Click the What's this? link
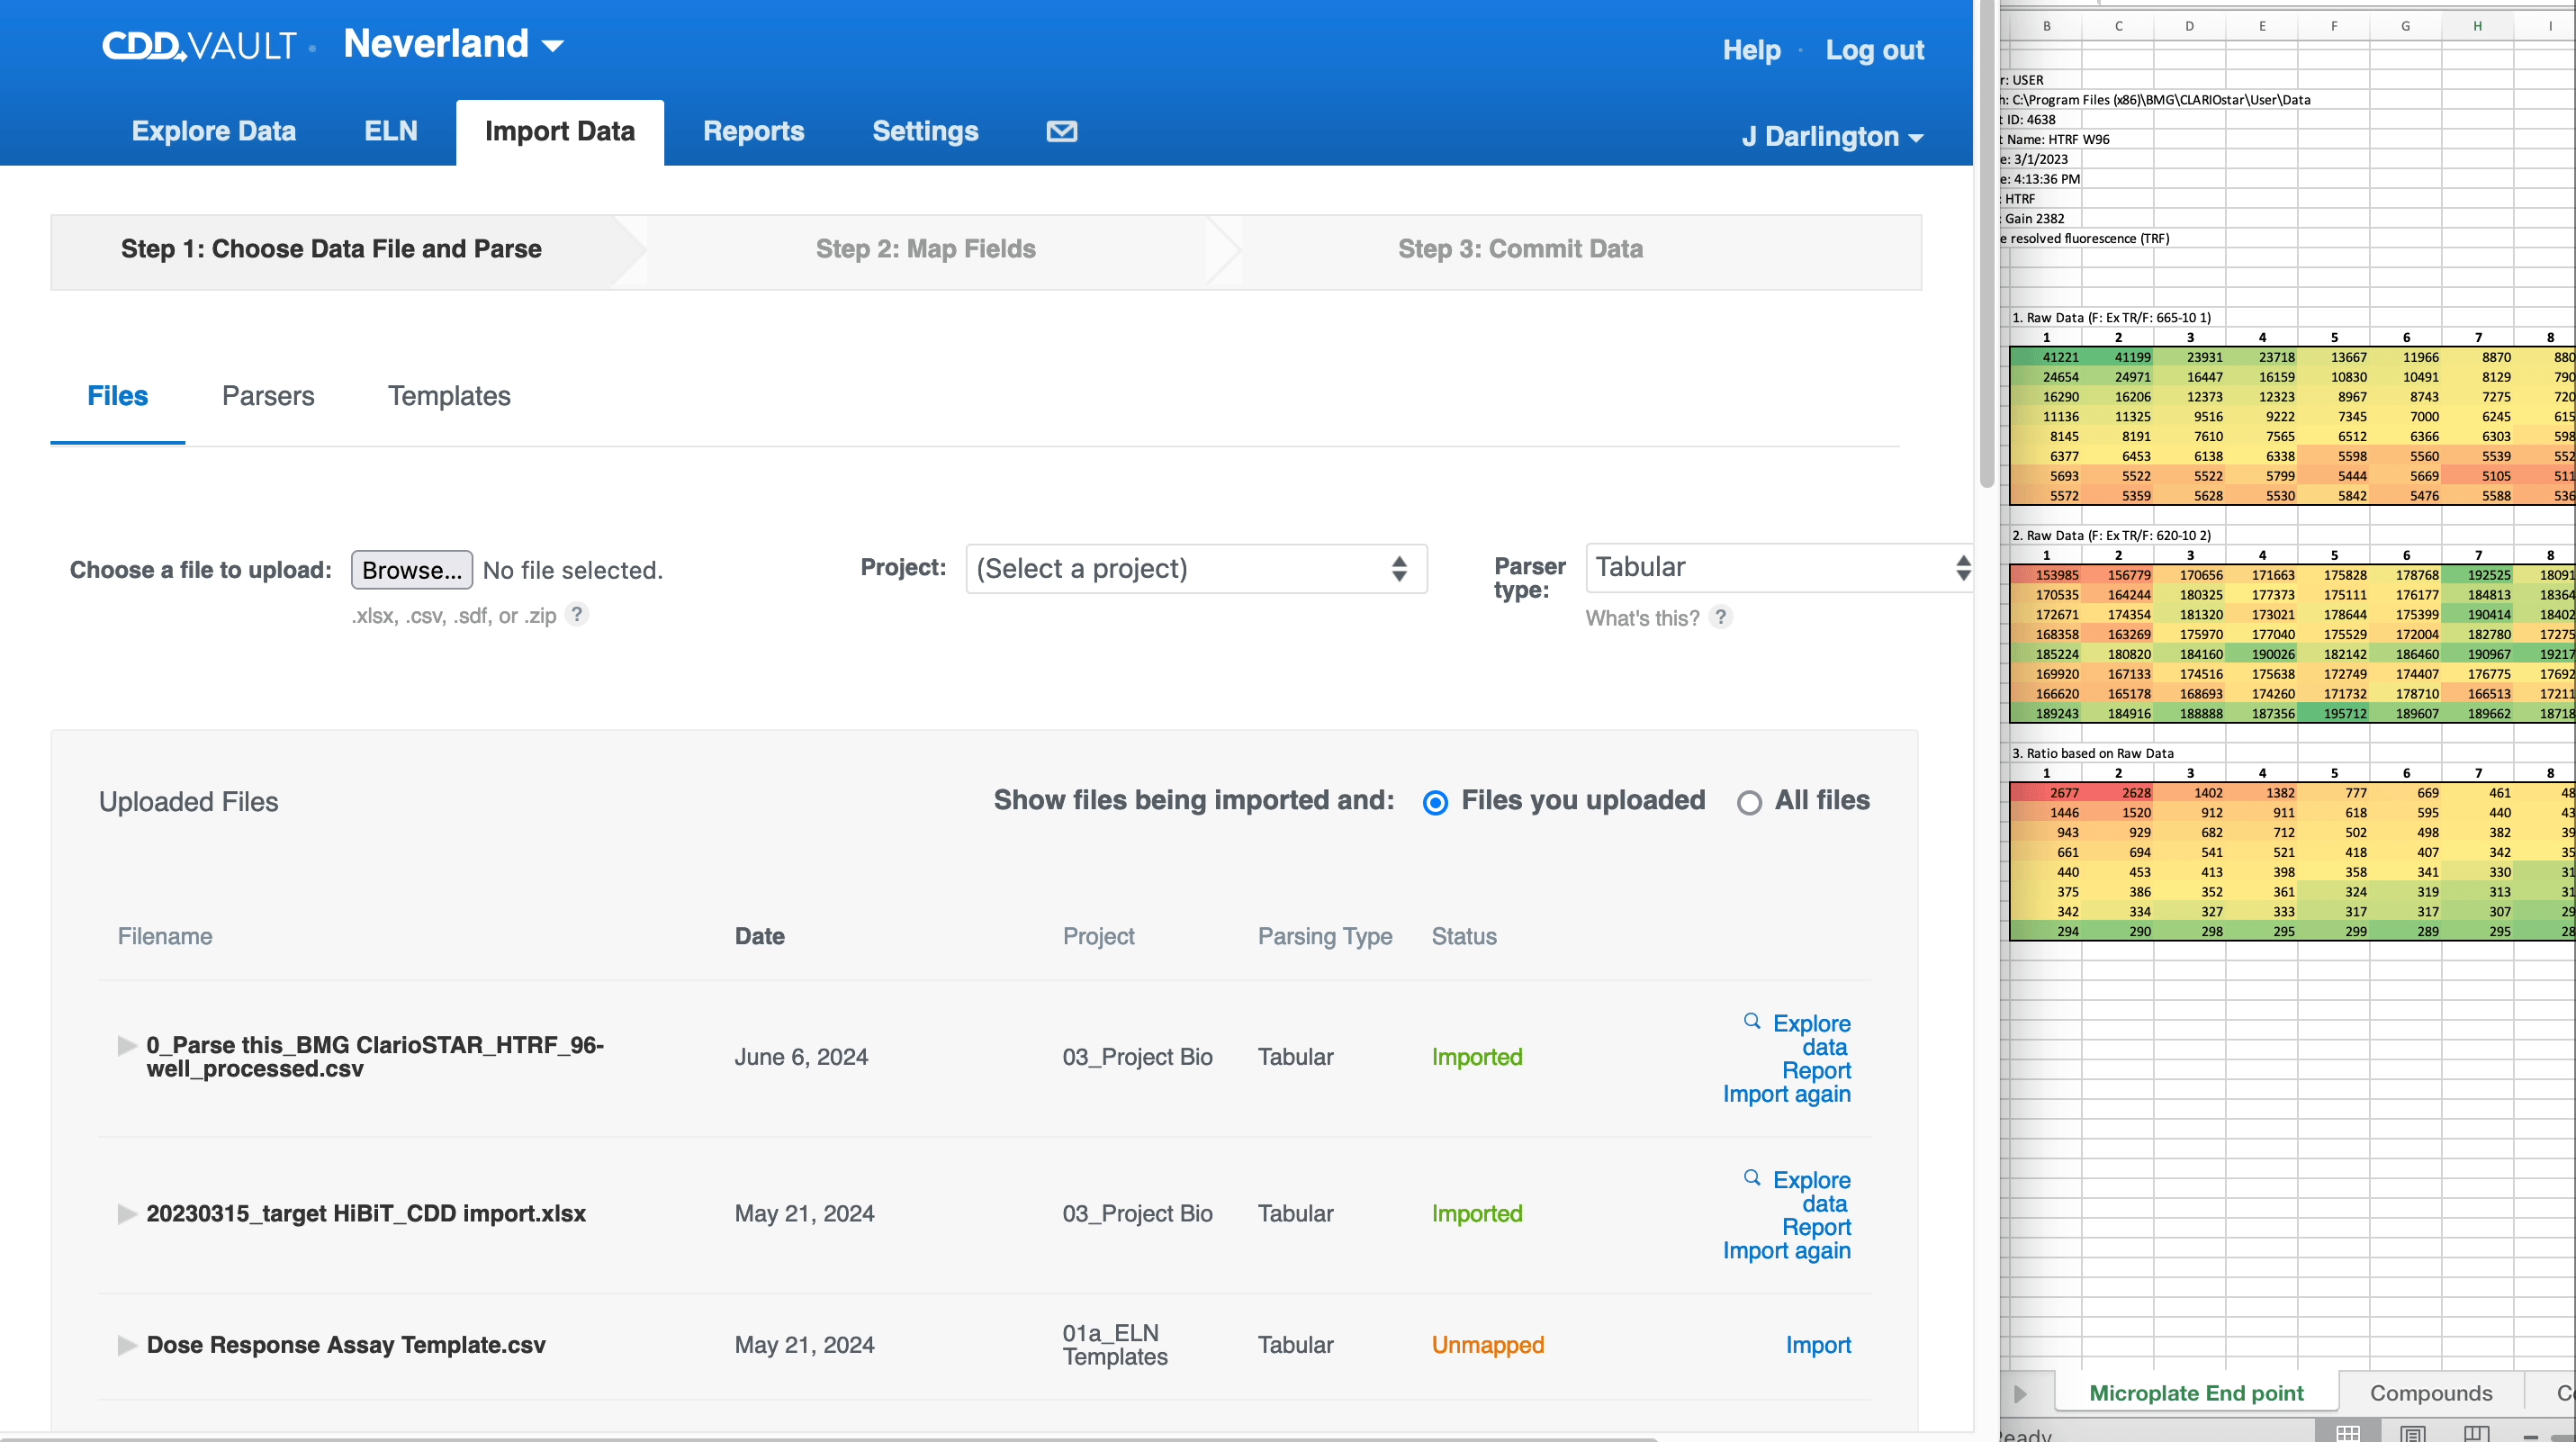 pos(1642,618)
